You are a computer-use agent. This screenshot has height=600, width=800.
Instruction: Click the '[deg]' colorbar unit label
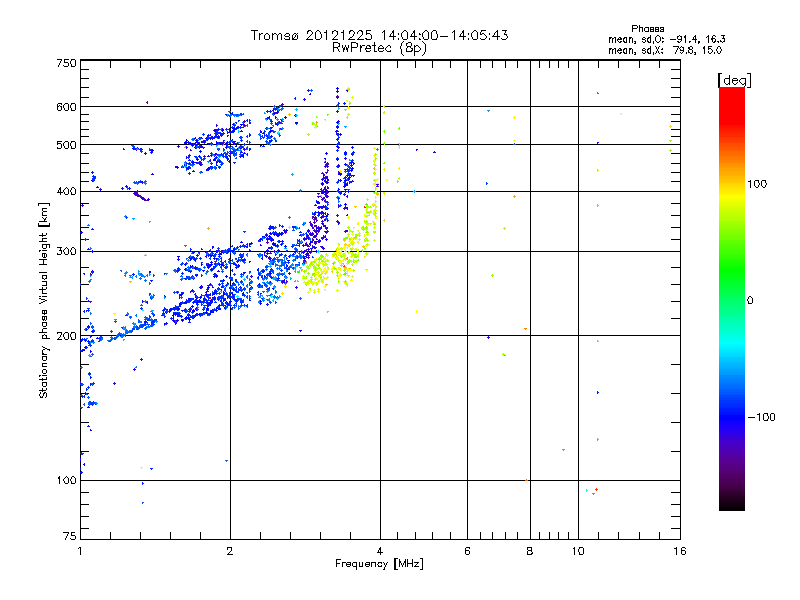pyautogui.click(x=734, y=80)
